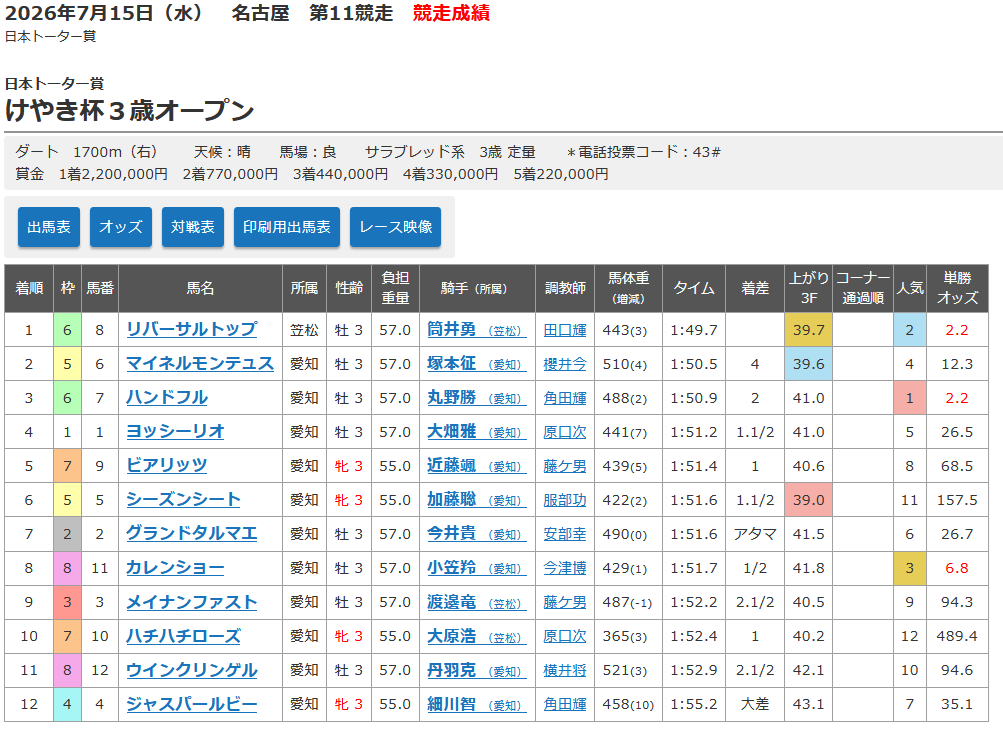
Task: Open trainer 今津博 page
Action: (x=565, y=568)
